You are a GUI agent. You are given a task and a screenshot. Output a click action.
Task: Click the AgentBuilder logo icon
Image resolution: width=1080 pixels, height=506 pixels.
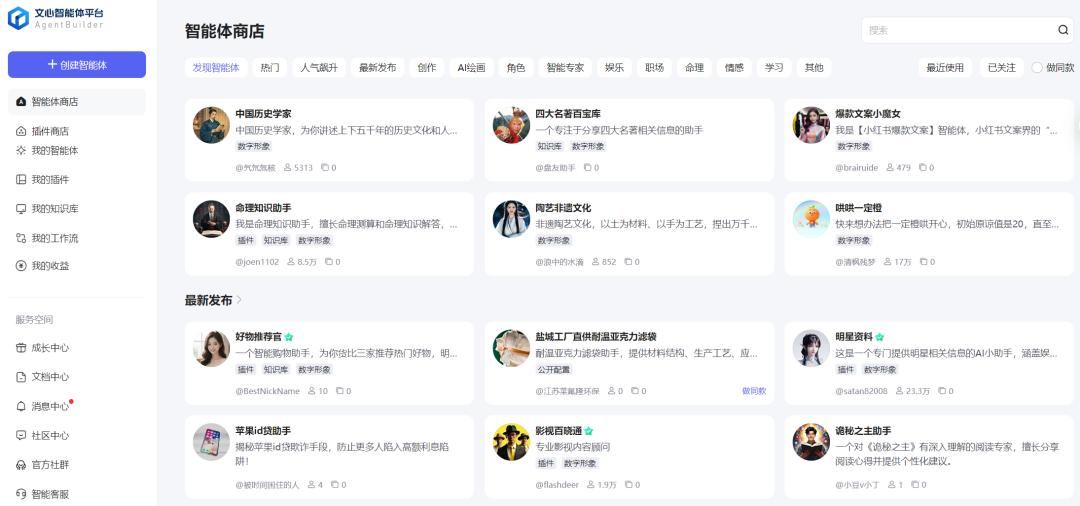(18, 19)
